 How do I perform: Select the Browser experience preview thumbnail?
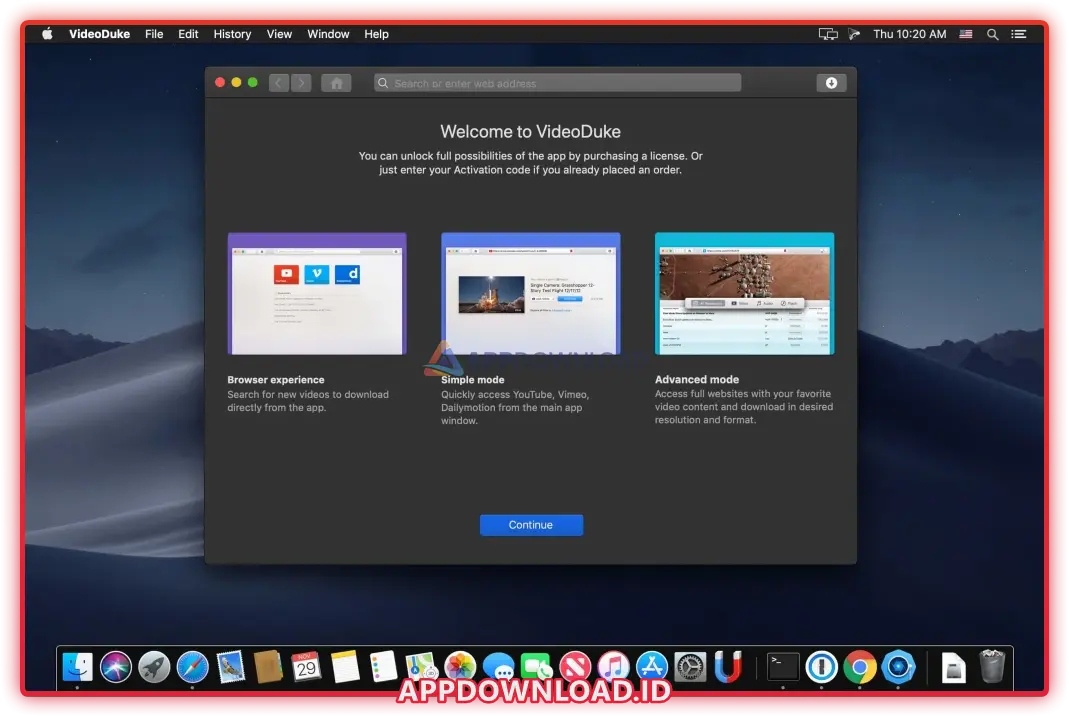pyautogui.click(x=316, y=293)
